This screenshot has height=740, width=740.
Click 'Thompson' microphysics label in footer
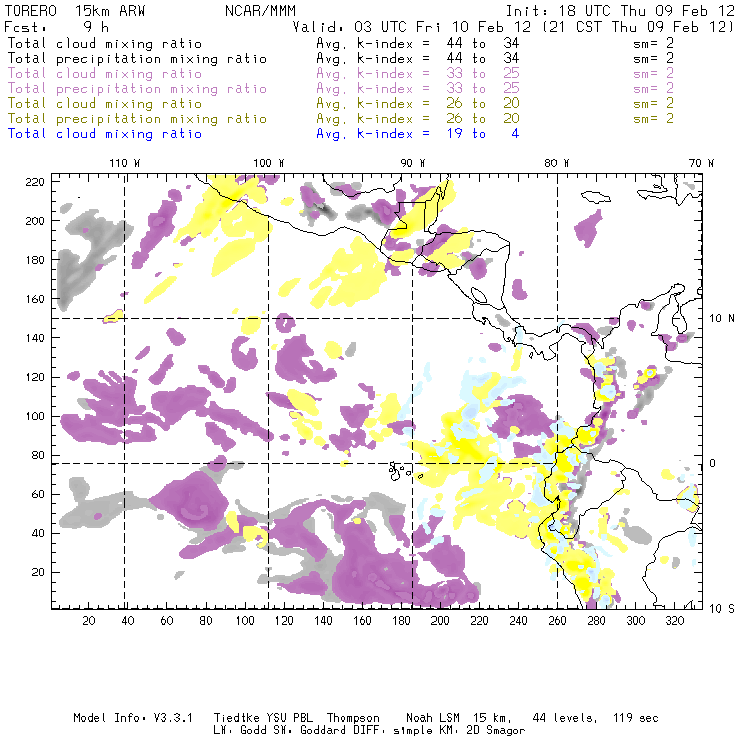click(353, 718)
